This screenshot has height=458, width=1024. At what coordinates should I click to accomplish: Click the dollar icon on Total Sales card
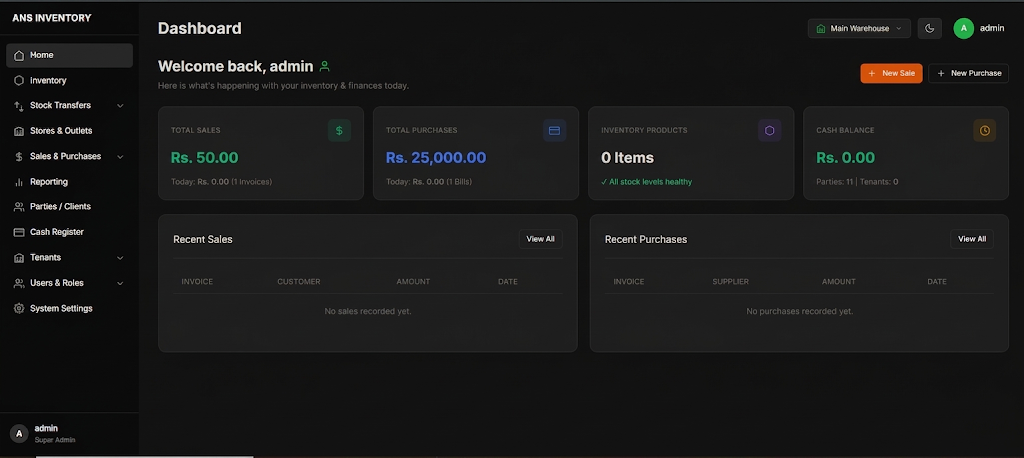pyautogui.click(x=339, y=131)
